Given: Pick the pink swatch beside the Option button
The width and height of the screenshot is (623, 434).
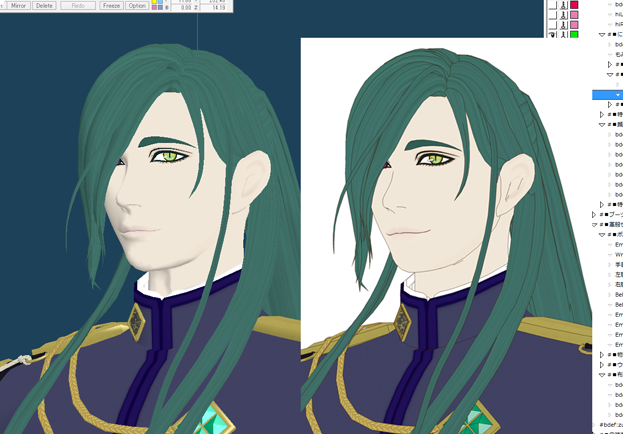Looking at the screenshot, I should tap(155, 8).
